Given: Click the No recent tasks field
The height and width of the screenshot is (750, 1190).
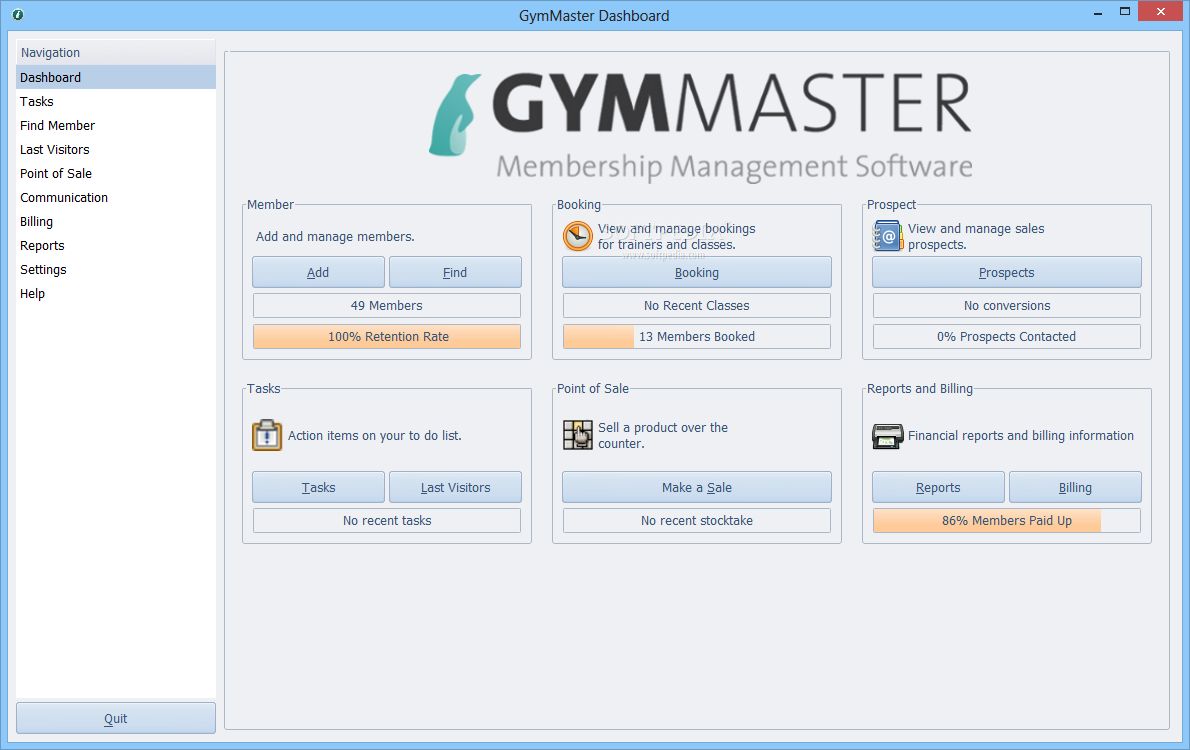Looking at the screenshot, I should coord(387,521).
